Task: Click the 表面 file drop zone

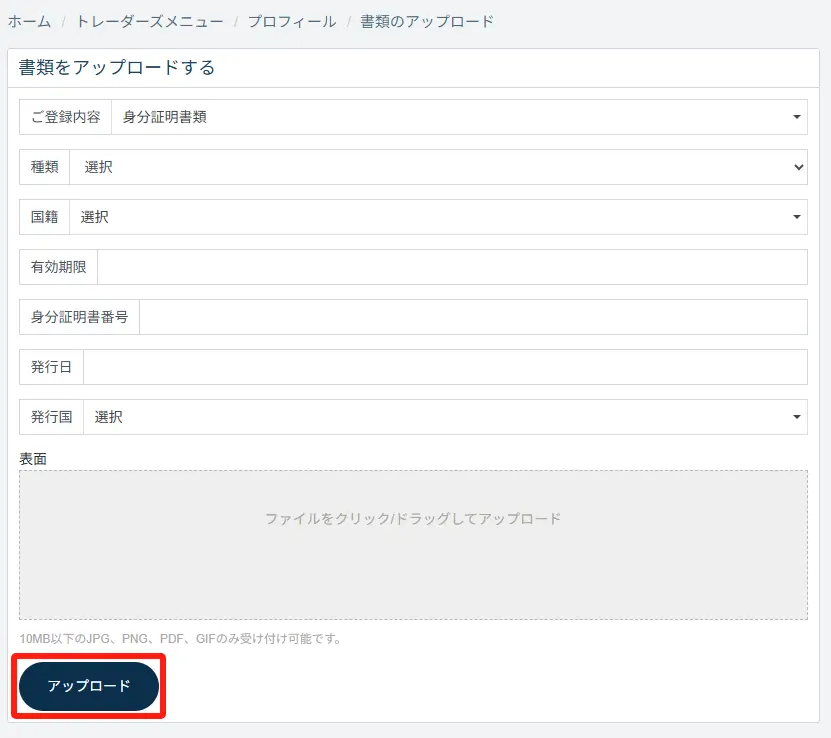Action: click(413, 544)
